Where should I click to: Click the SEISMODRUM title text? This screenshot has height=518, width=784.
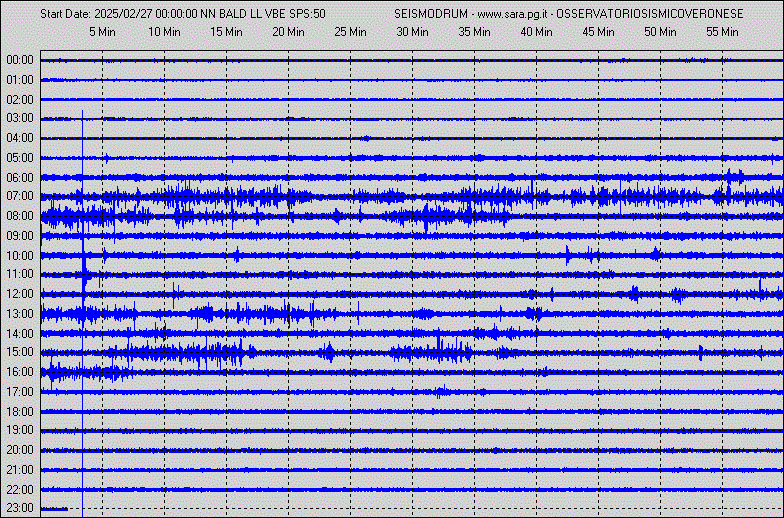click(431, 14)
